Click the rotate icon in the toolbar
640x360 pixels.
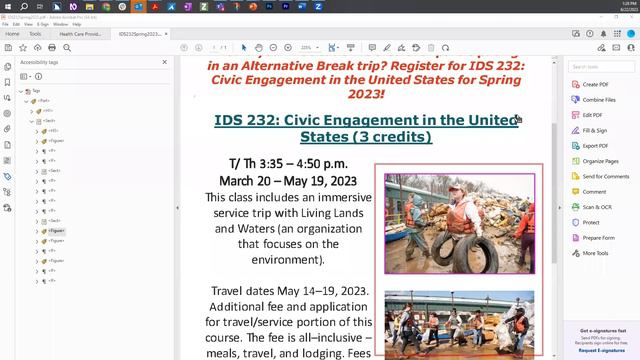[x=446, y=48]
